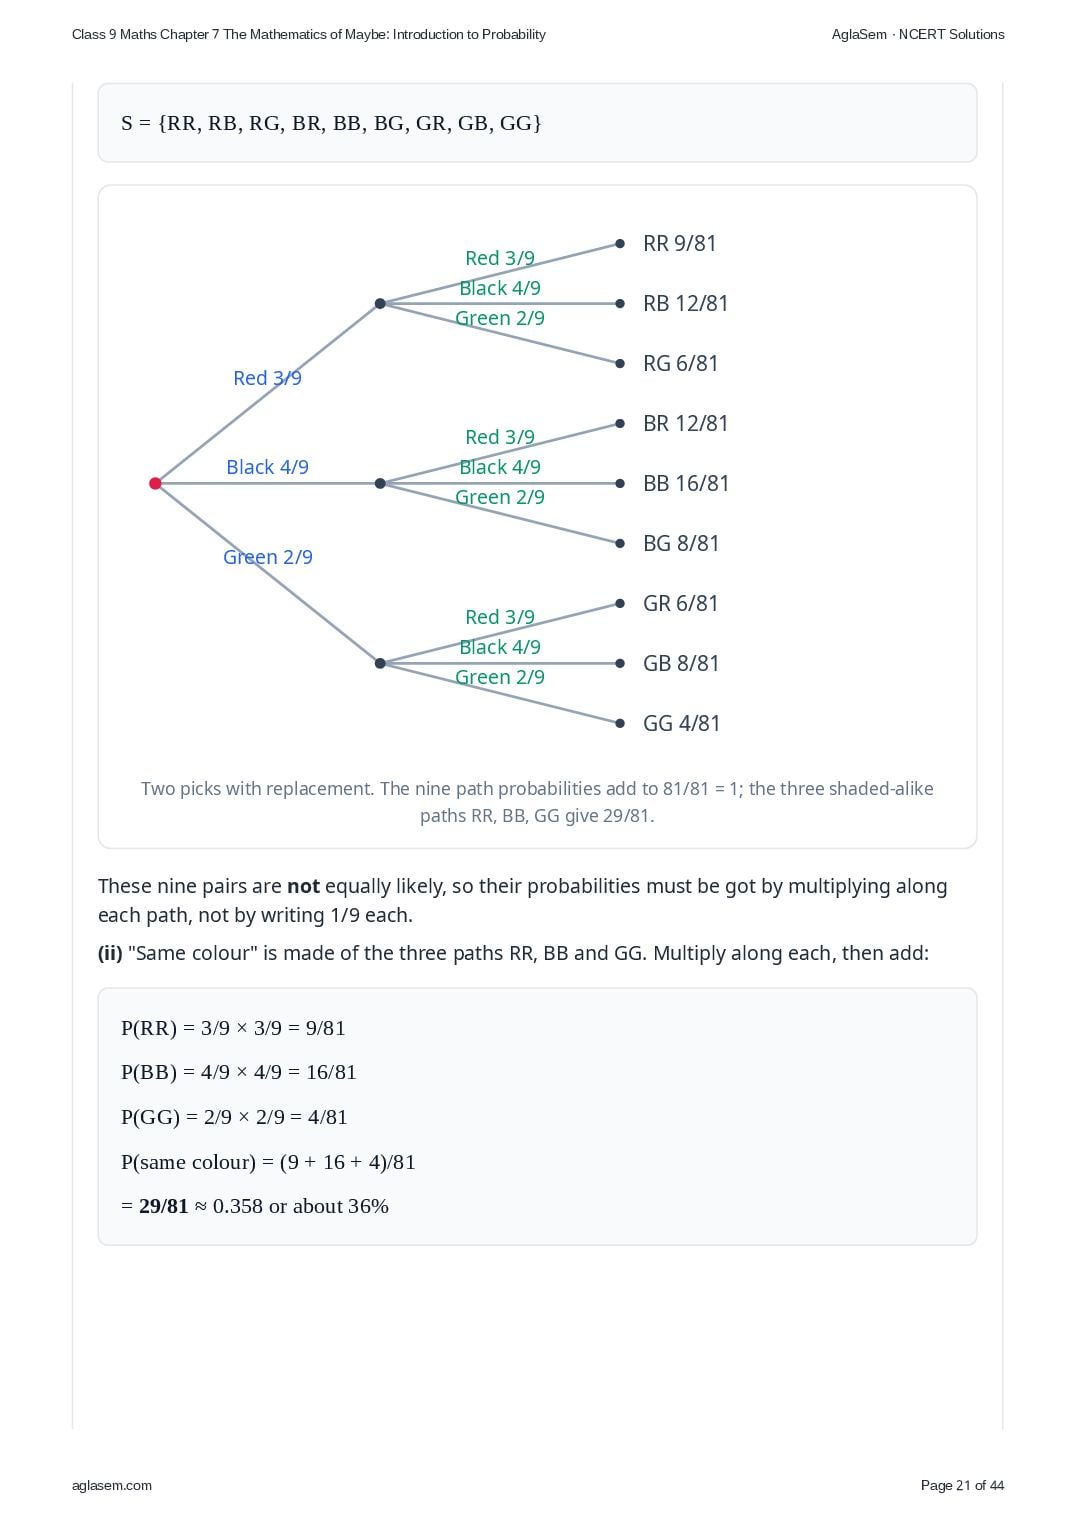Click the P(BB) = 4/9 × 4/9 line
Screen dimensions: 1076x1522
pyautogui.click(x=239, y=1072)
